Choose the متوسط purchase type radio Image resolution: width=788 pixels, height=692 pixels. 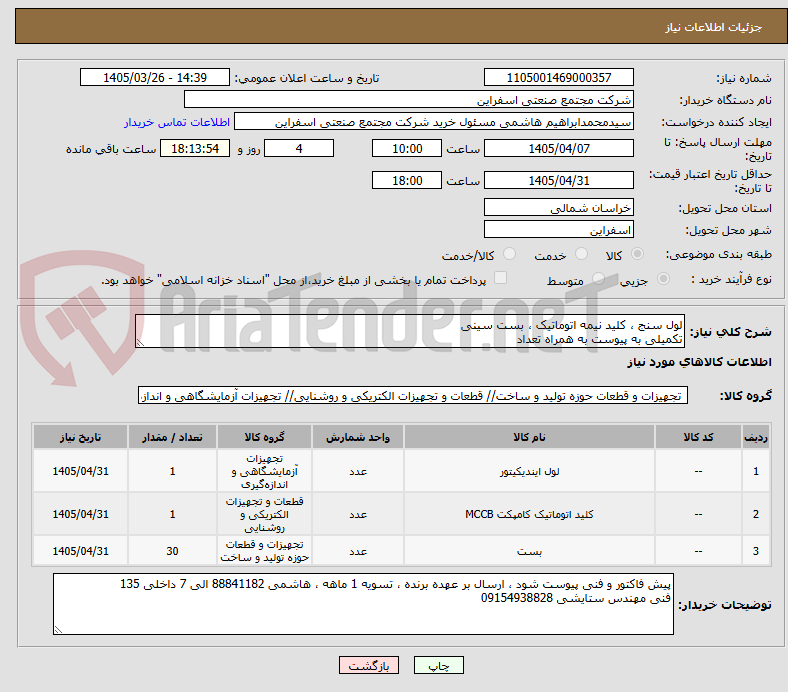(x=598, y=279)
